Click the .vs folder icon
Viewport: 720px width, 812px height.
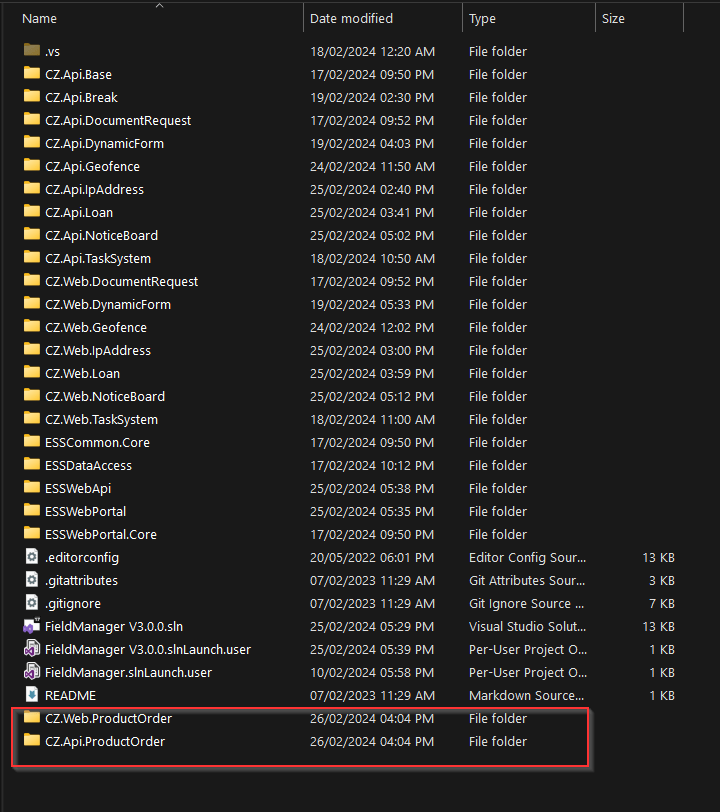click(x=32, y=50)
